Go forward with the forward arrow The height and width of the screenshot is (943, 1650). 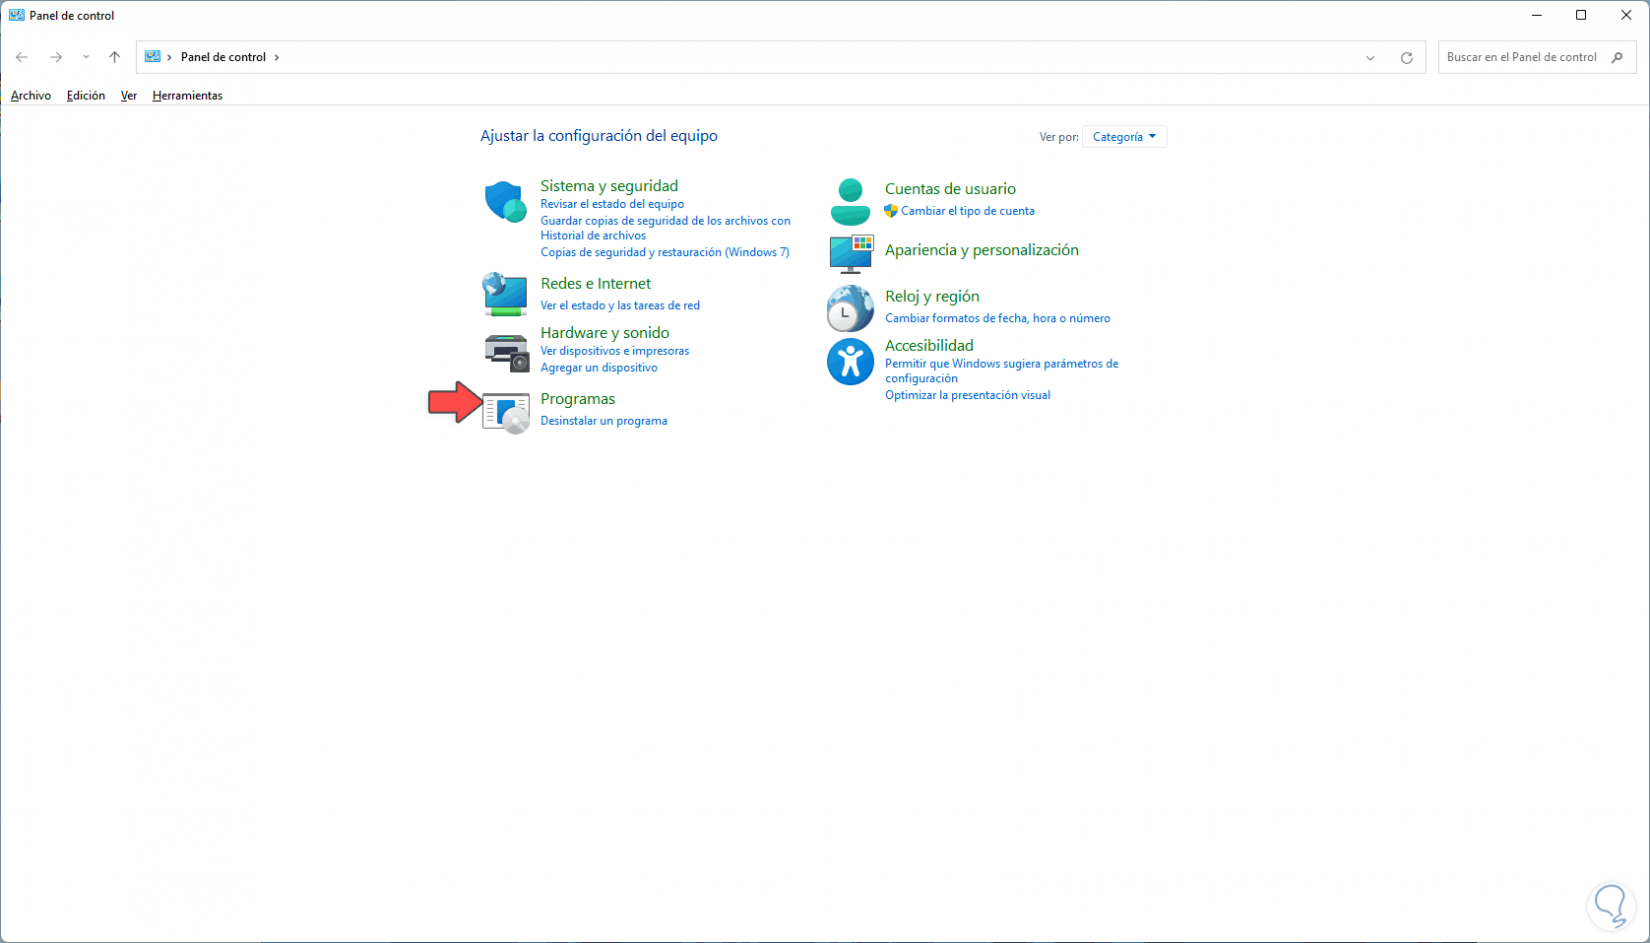[56, 57]
